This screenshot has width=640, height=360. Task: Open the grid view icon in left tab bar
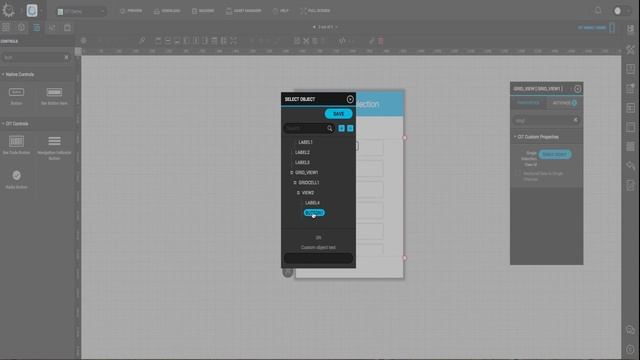[x=6, y=27]
